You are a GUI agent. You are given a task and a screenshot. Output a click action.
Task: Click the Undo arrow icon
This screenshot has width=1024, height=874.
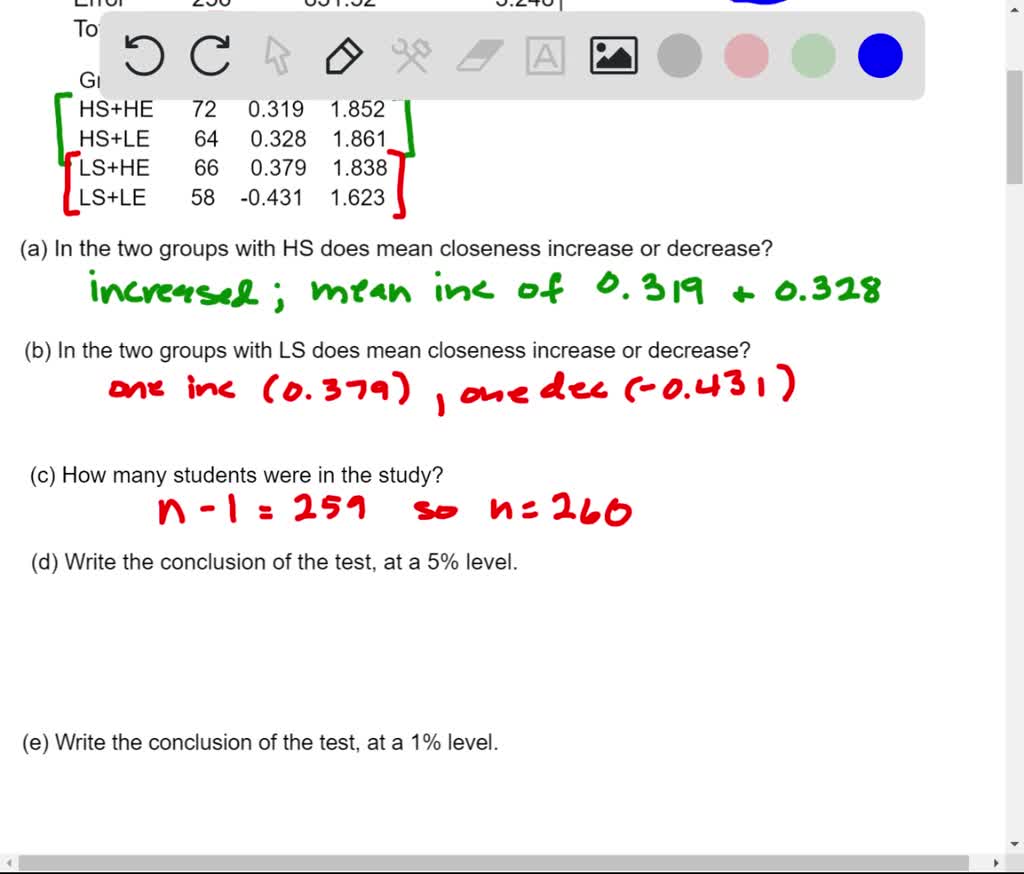pos(143,56)
